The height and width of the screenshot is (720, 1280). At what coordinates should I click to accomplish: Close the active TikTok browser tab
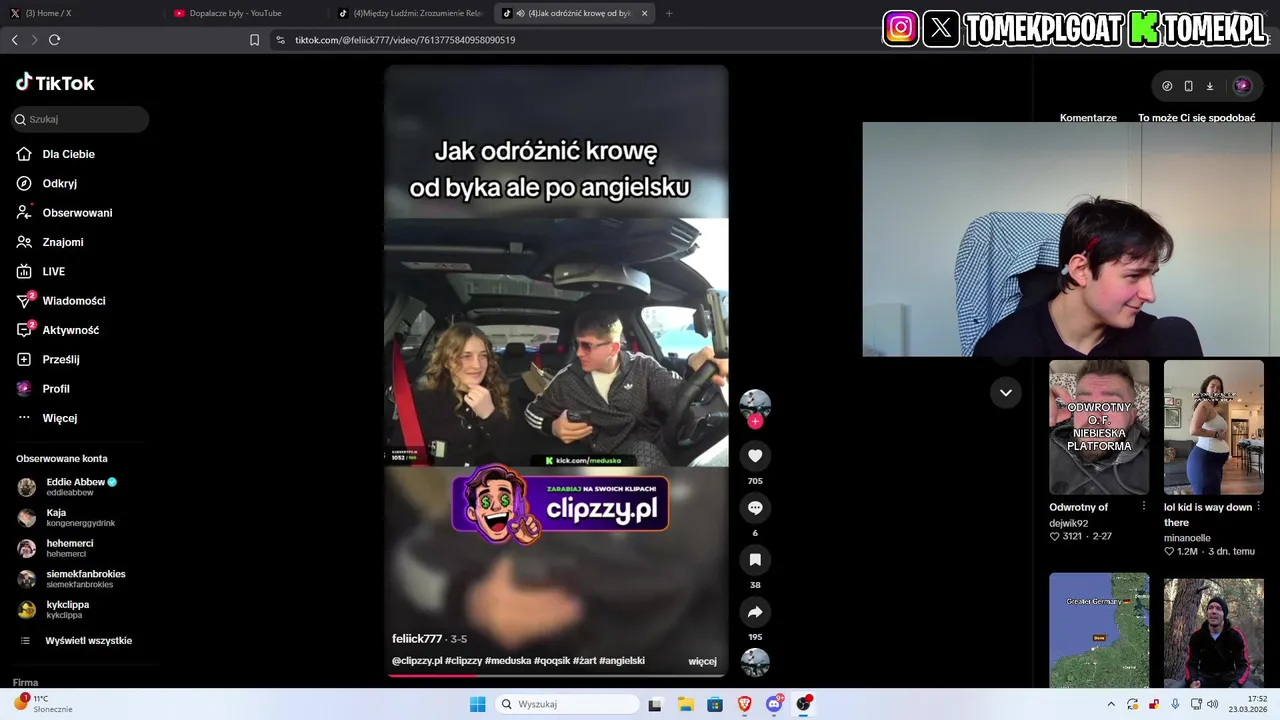point(644,13)
